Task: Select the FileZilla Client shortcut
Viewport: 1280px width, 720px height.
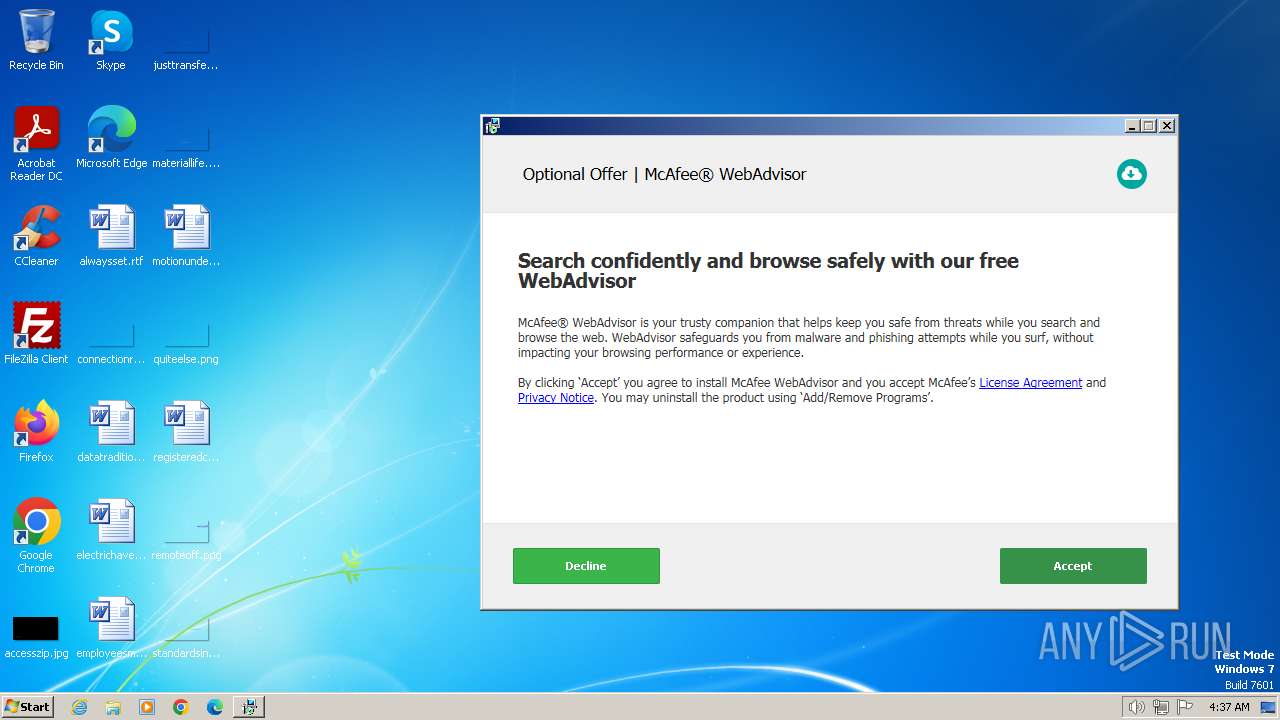Action: (x=36, y=334)
